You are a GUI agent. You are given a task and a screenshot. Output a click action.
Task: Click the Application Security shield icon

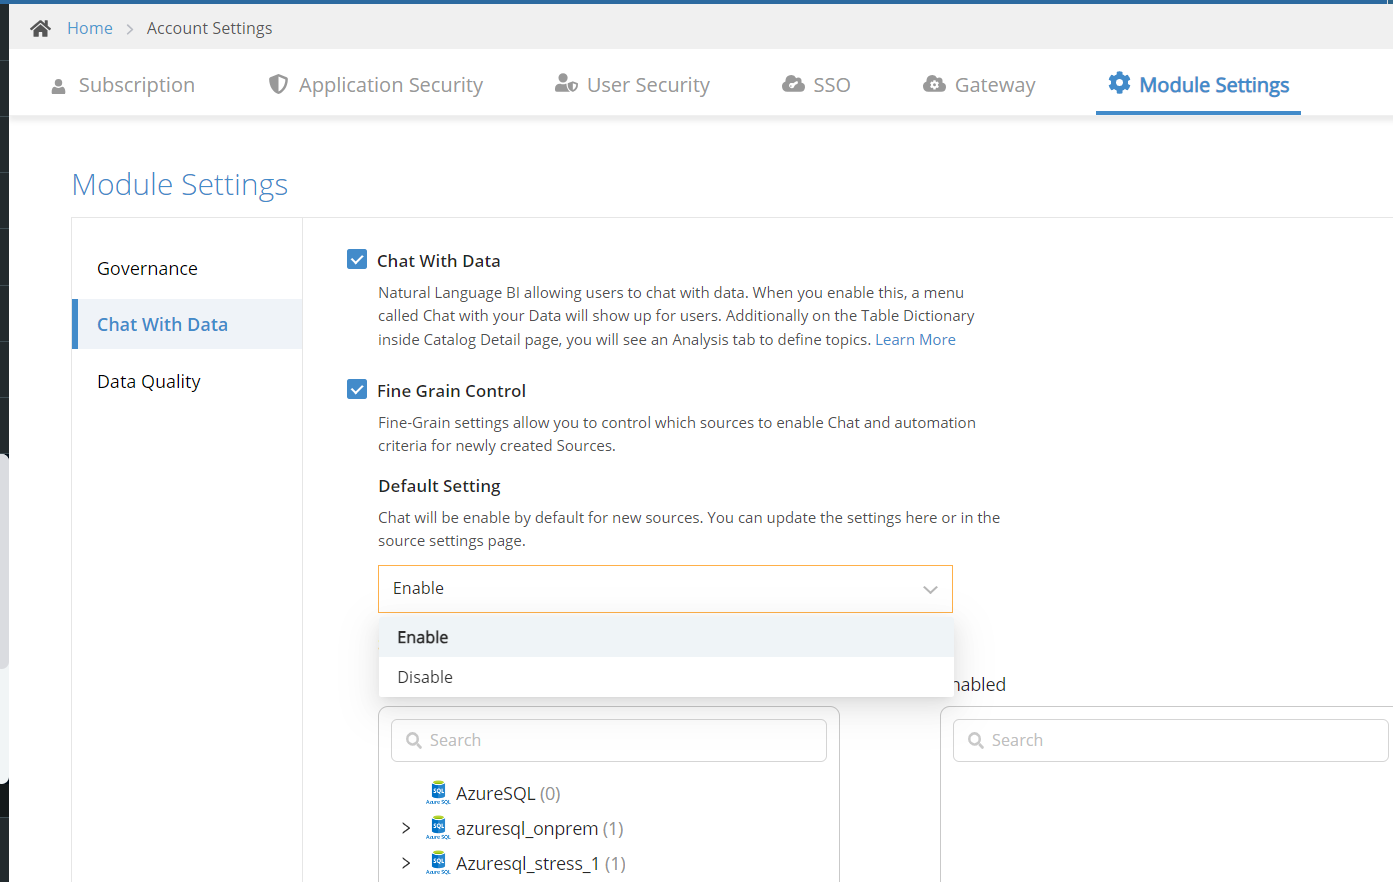click(278, 85)
